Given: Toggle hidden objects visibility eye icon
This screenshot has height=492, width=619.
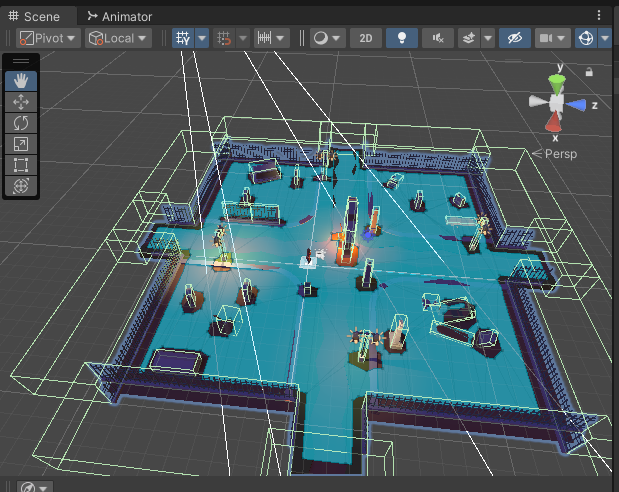Looking at the screenshot, I should (515, 38).
